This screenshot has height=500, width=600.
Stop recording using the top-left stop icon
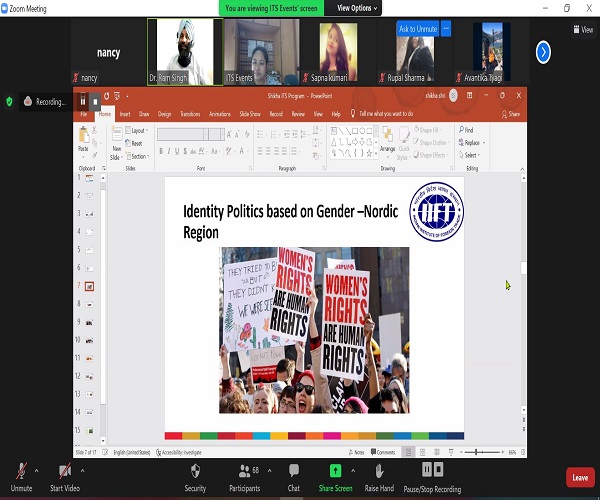tap(95, 102)
